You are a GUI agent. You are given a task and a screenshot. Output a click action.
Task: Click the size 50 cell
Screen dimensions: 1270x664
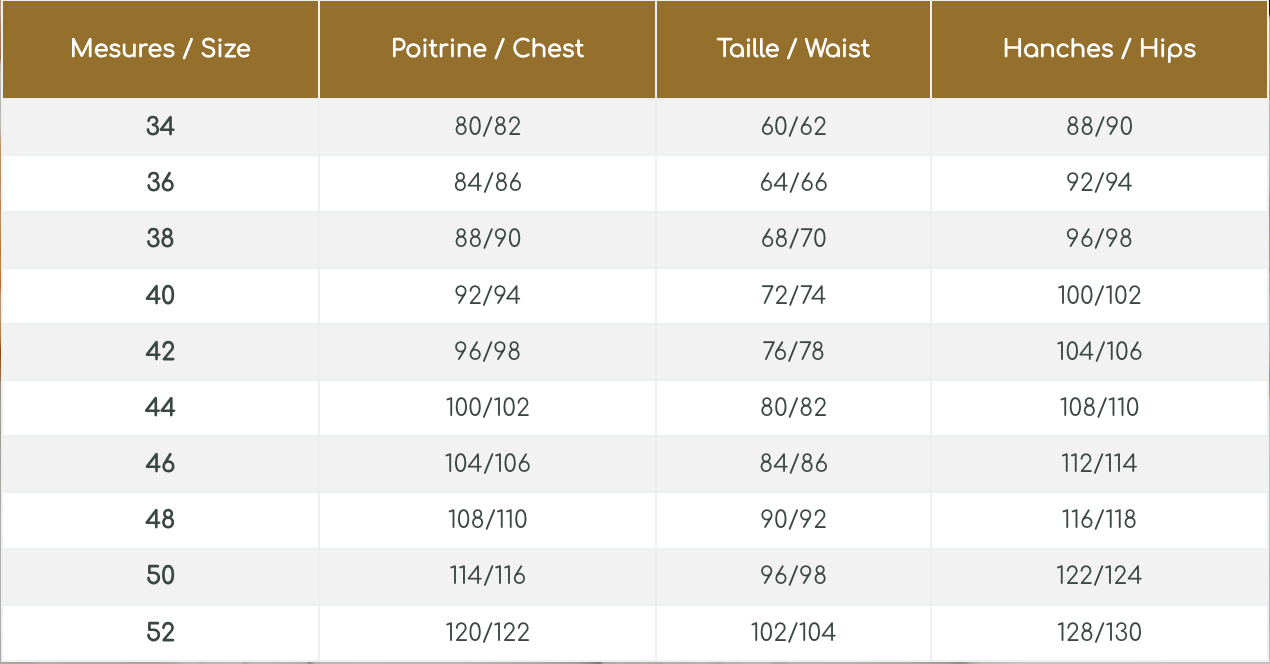coord(160,575)
